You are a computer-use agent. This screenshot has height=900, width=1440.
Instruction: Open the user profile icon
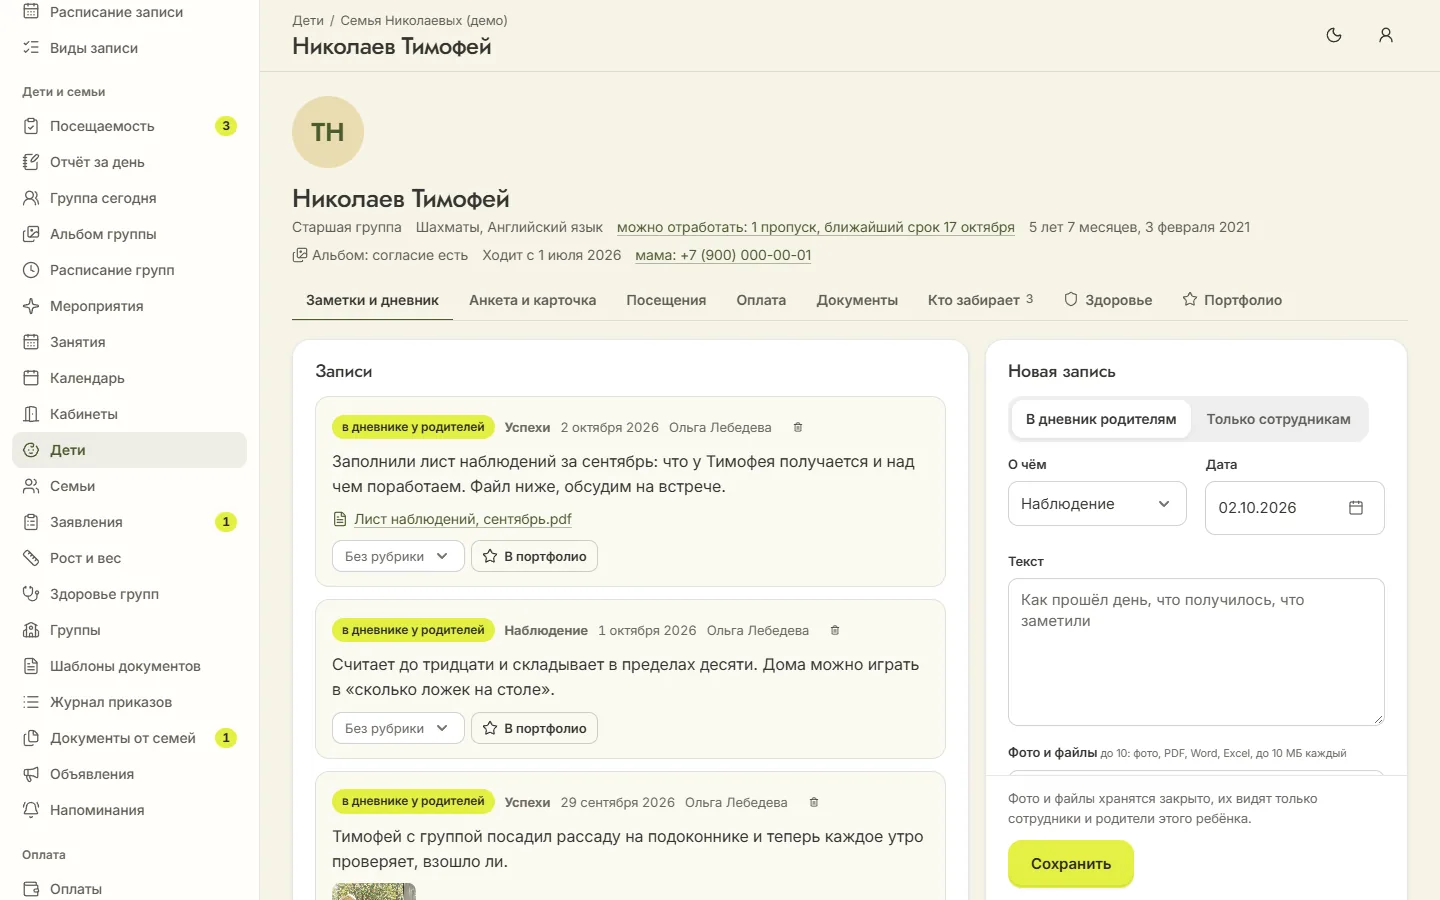point(1386,35)
